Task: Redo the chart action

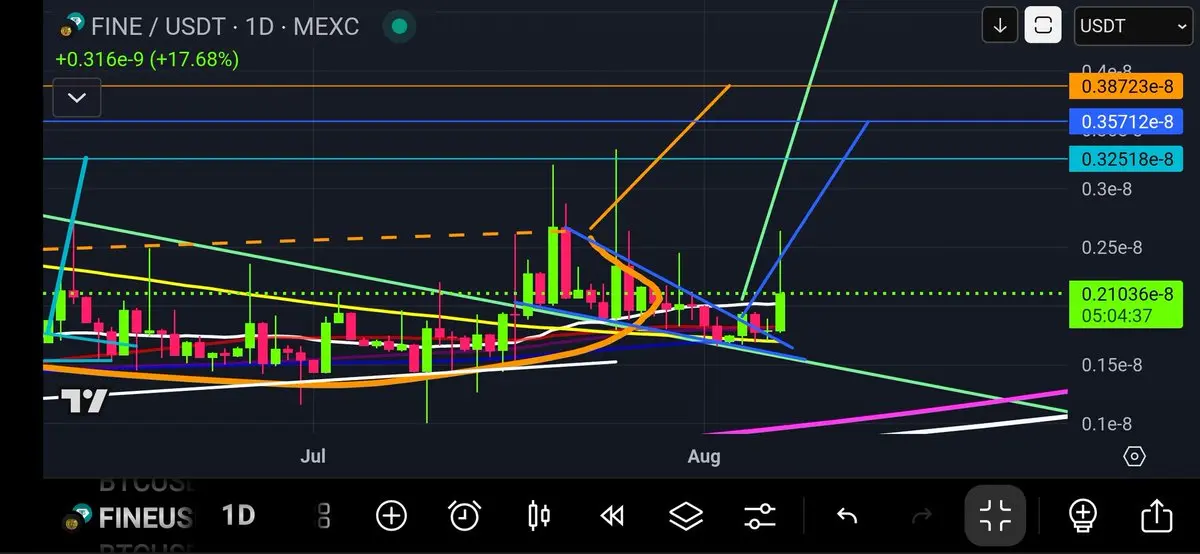Action: tap(921, 516)
